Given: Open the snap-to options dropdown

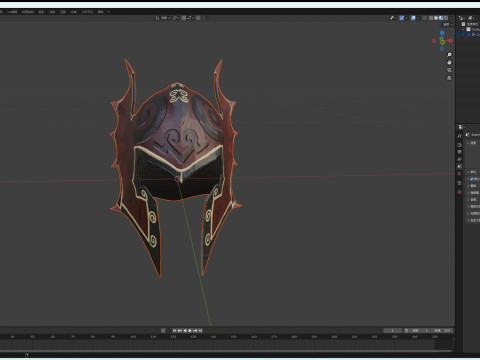Looking at the screenshot, I should coord(190,18).
